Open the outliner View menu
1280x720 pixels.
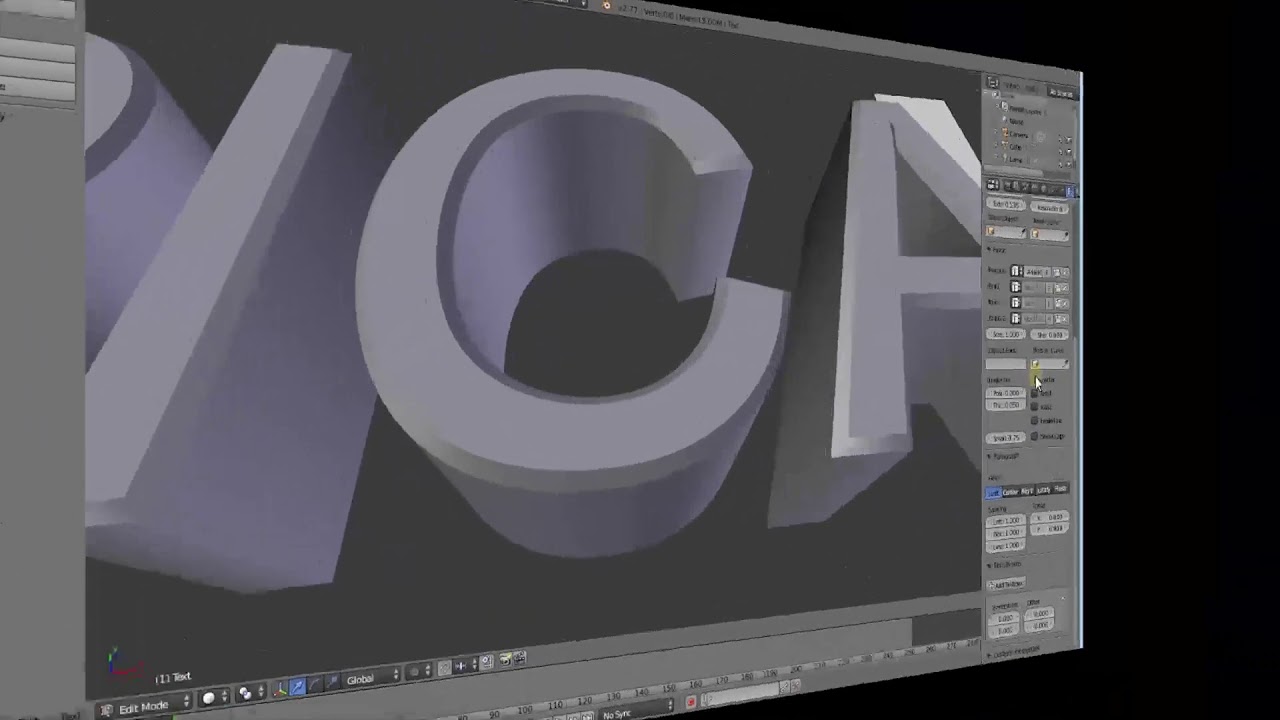point(1011,86)
